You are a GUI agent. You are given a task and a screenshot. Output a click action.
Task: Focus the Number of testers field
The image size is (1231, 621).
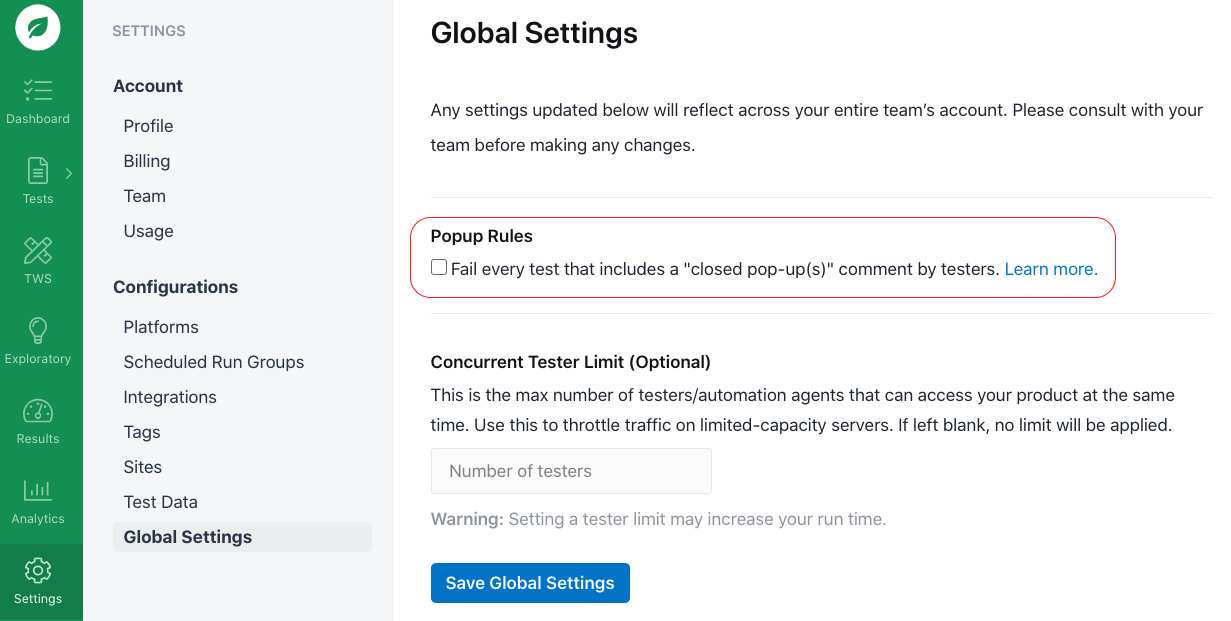click(571, 471)
